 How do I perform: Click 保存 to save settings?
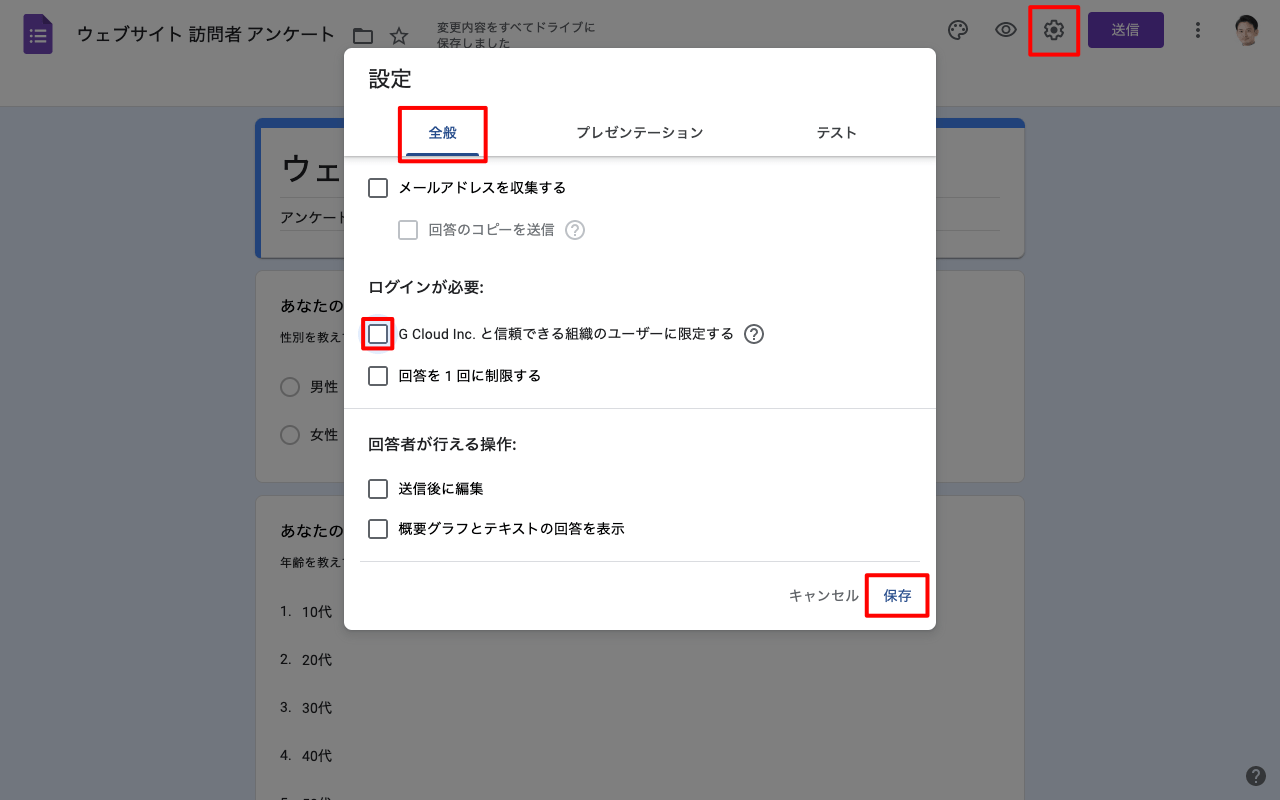click(897, 595)
